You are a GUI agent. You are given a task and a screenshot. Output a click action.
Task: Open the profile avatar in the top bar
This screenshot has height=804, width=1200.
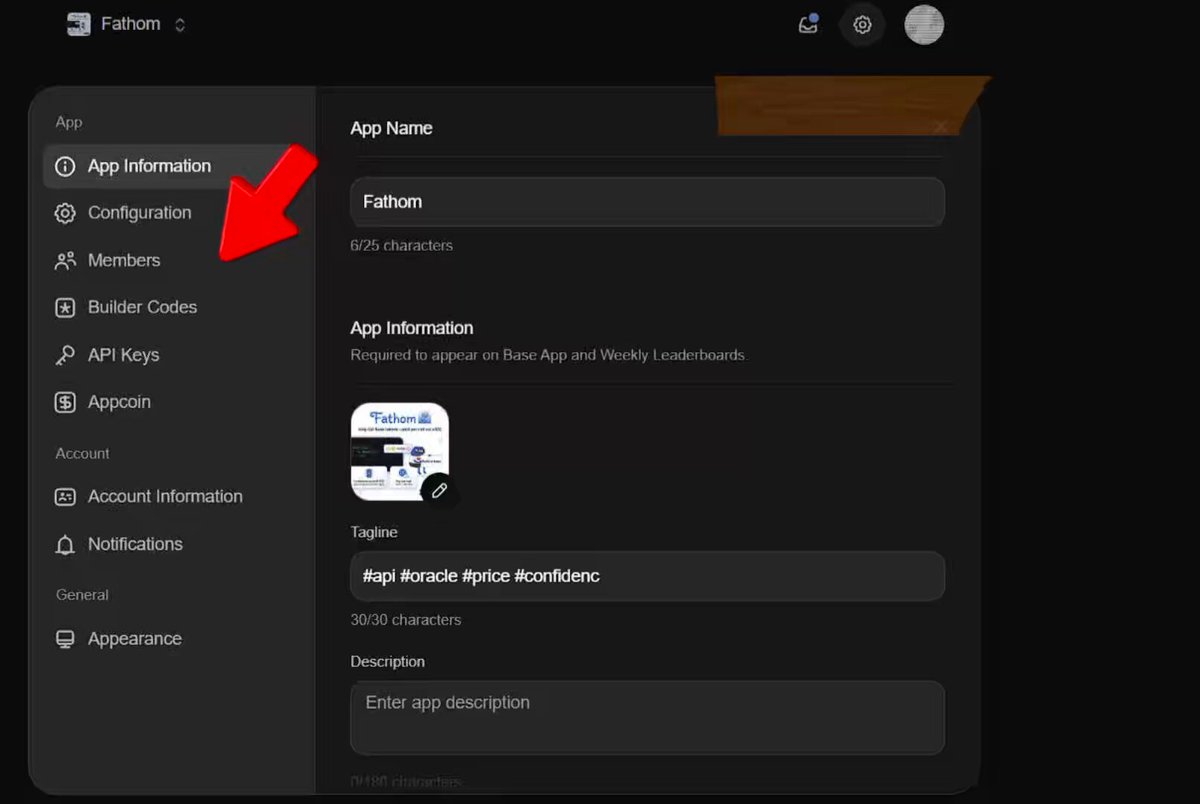click(924, 25)
